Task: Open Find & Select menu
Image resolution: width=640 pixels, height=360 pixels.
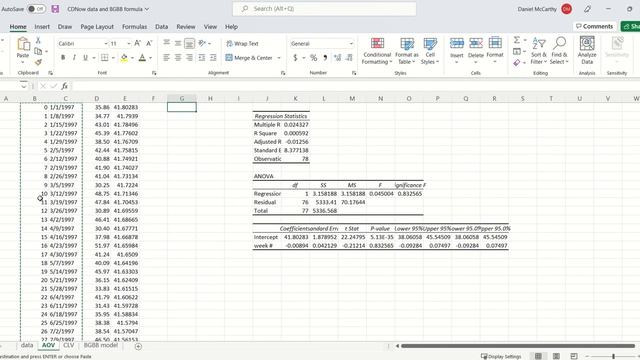Action: (559, 51)
